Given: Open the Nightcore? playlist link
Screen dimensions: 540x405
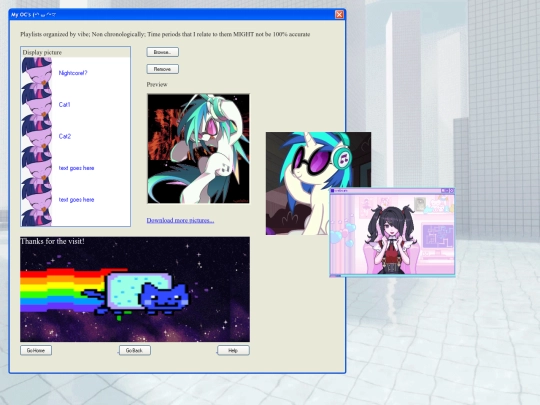Looking at the screenshot, I should [73, 73].
